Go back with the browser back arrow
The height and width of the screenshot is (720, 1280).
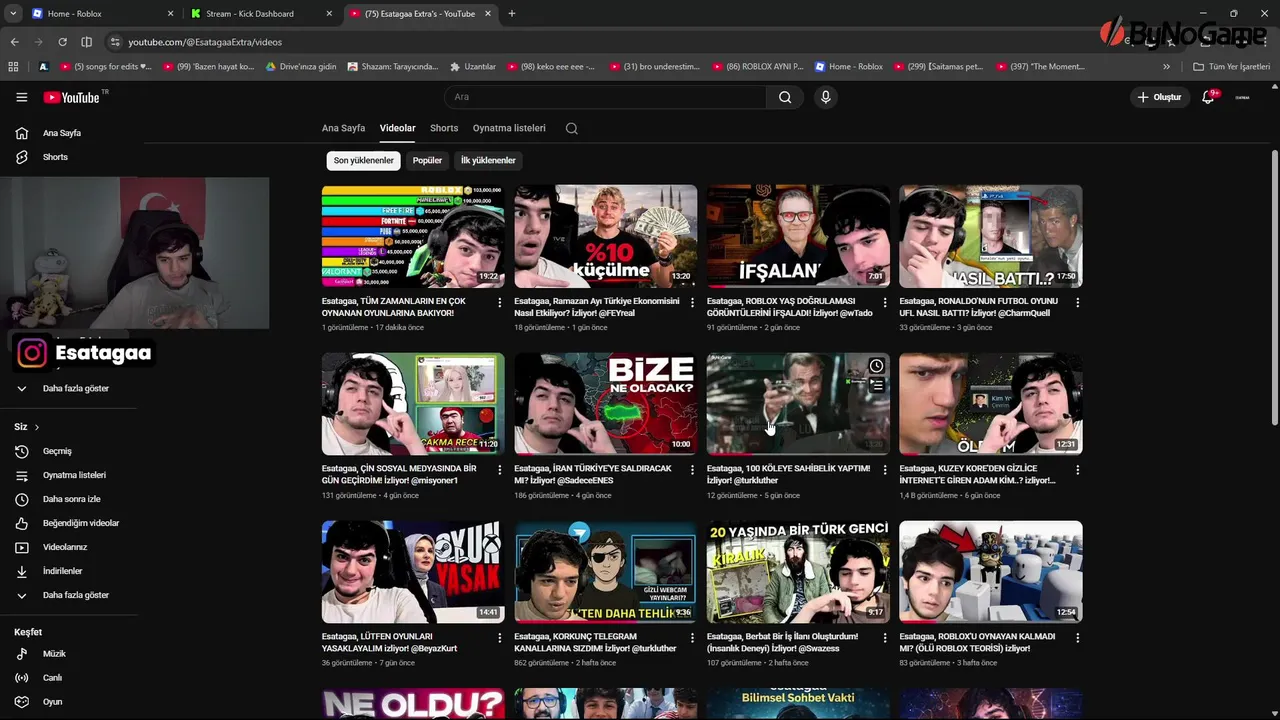click(15, 42)
